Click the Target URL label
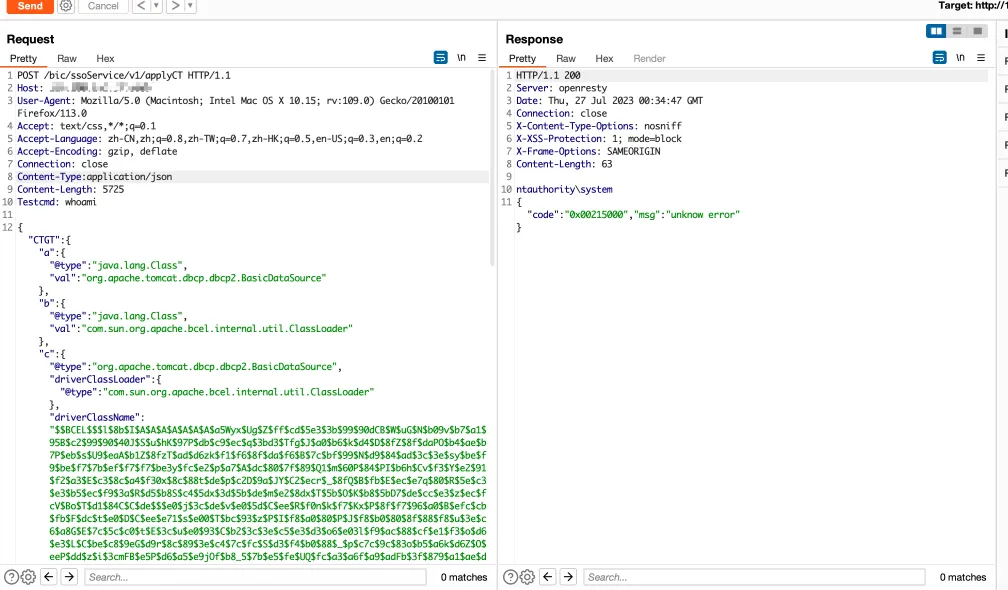This screenshot has height=590, width=1008. (x=973, y=6)
